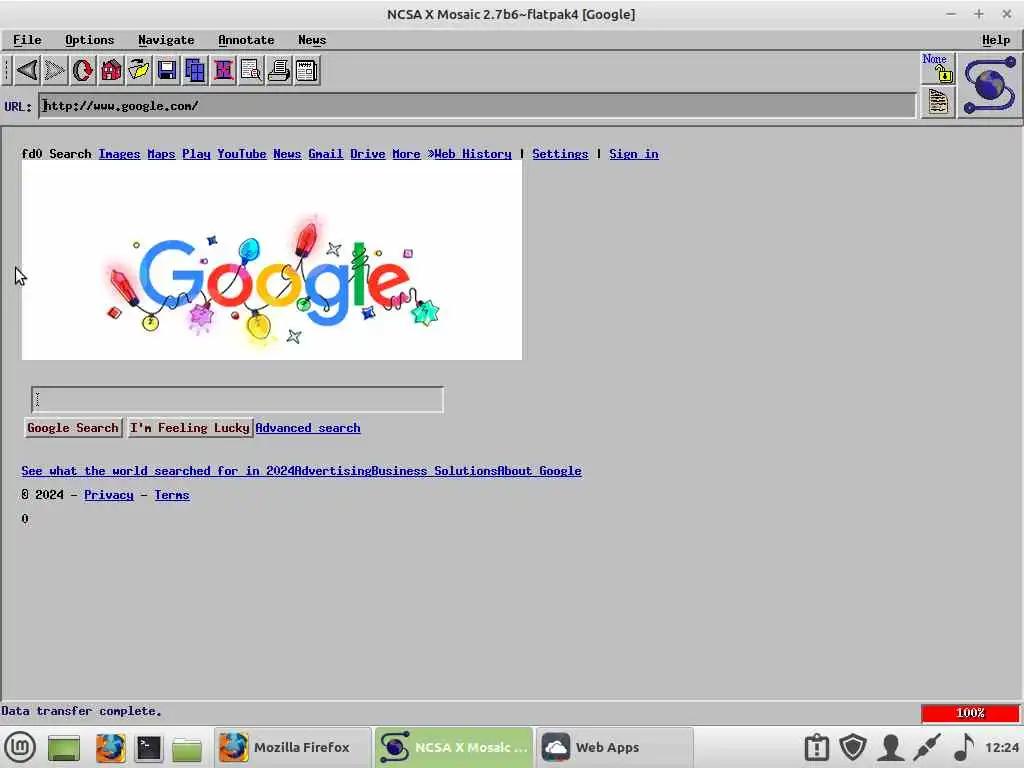The height and width of the screenshot is (768, 1024).
Task: Open the Settings link
Action: [x=560, y=154]
